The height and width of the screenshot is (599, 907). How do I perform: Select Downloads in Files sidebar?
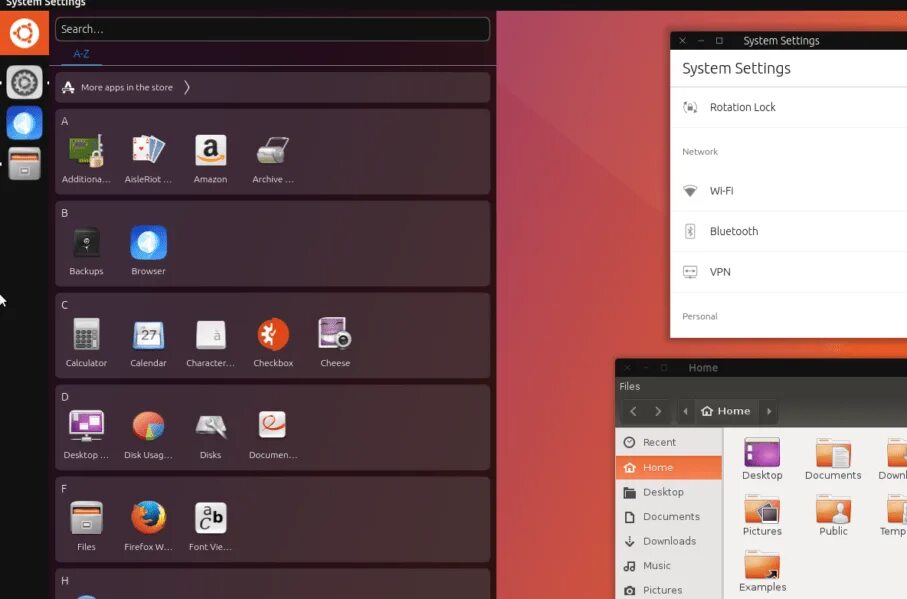pyautogui.click(x=669, y=541)
